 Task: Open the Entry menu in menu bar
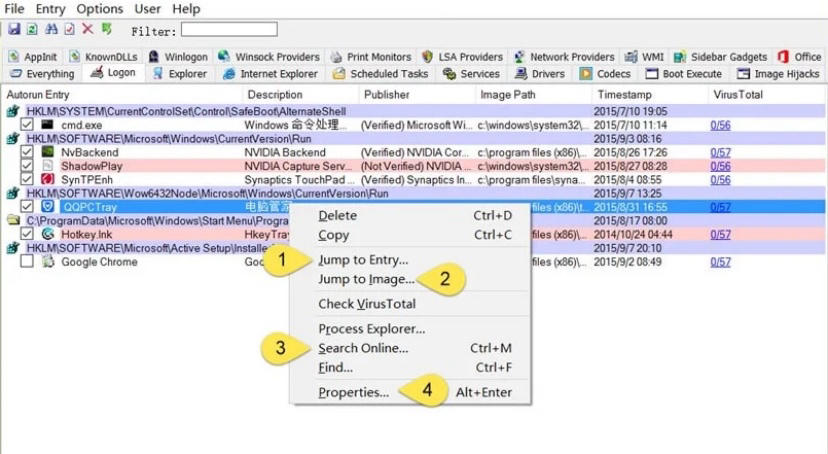point(50,9)
